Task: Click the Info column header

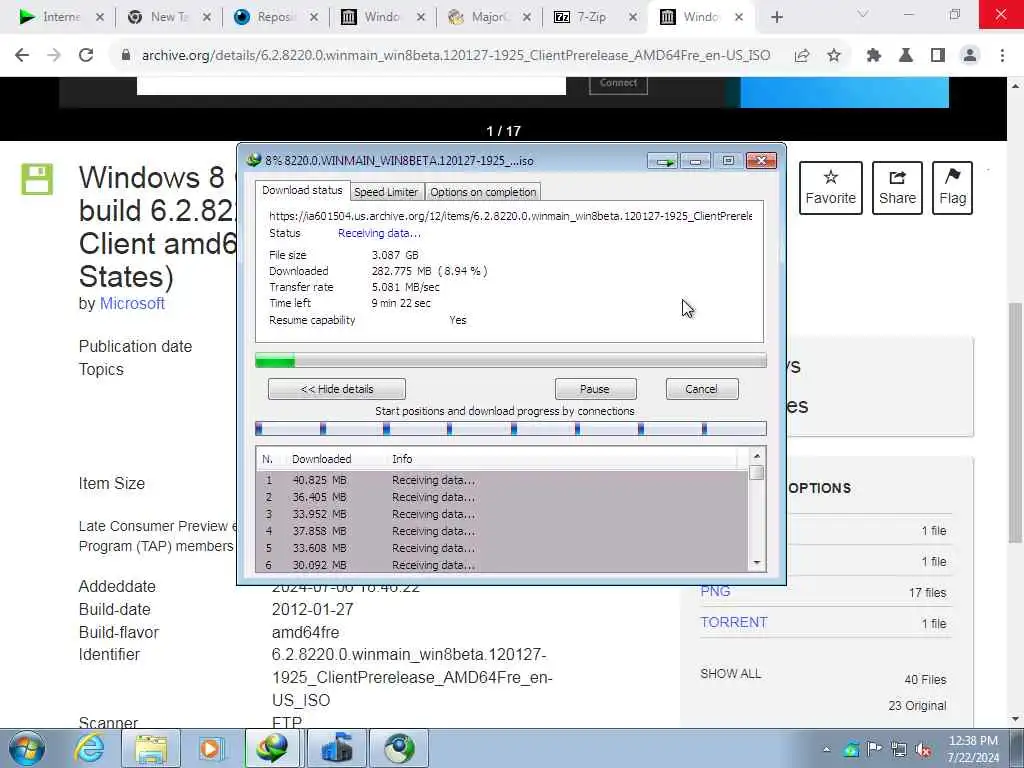Action: point(402,459)
